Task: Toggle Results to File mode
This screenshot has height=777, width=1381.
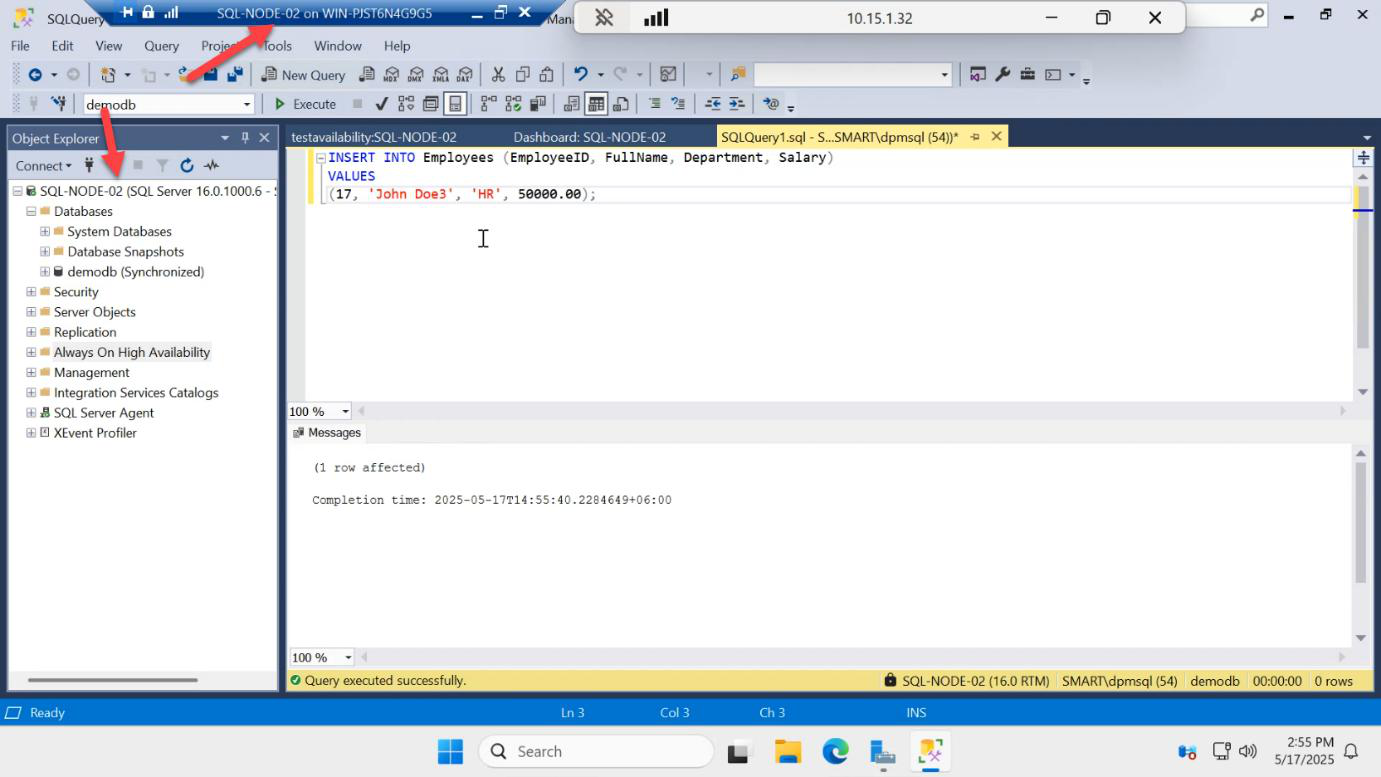Action: click(621, 104)
